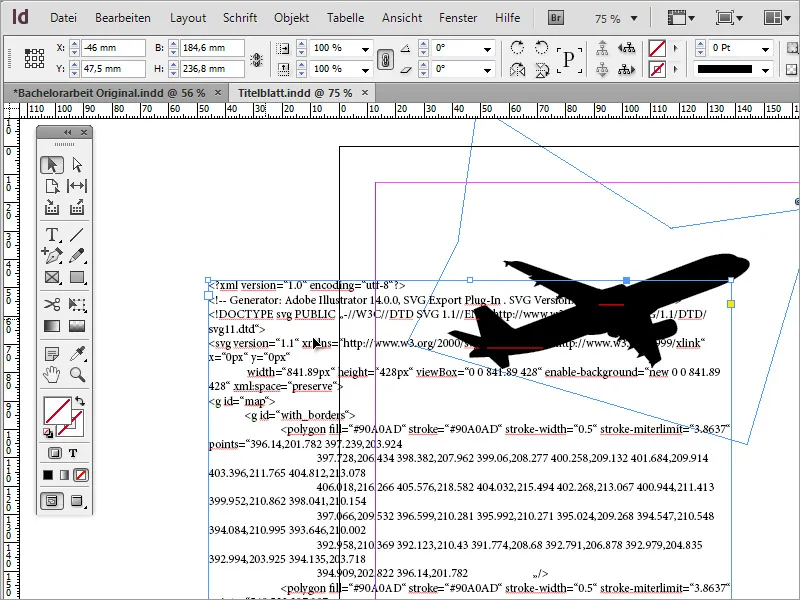
Task: Select the Hand tool
Action: 52,375
